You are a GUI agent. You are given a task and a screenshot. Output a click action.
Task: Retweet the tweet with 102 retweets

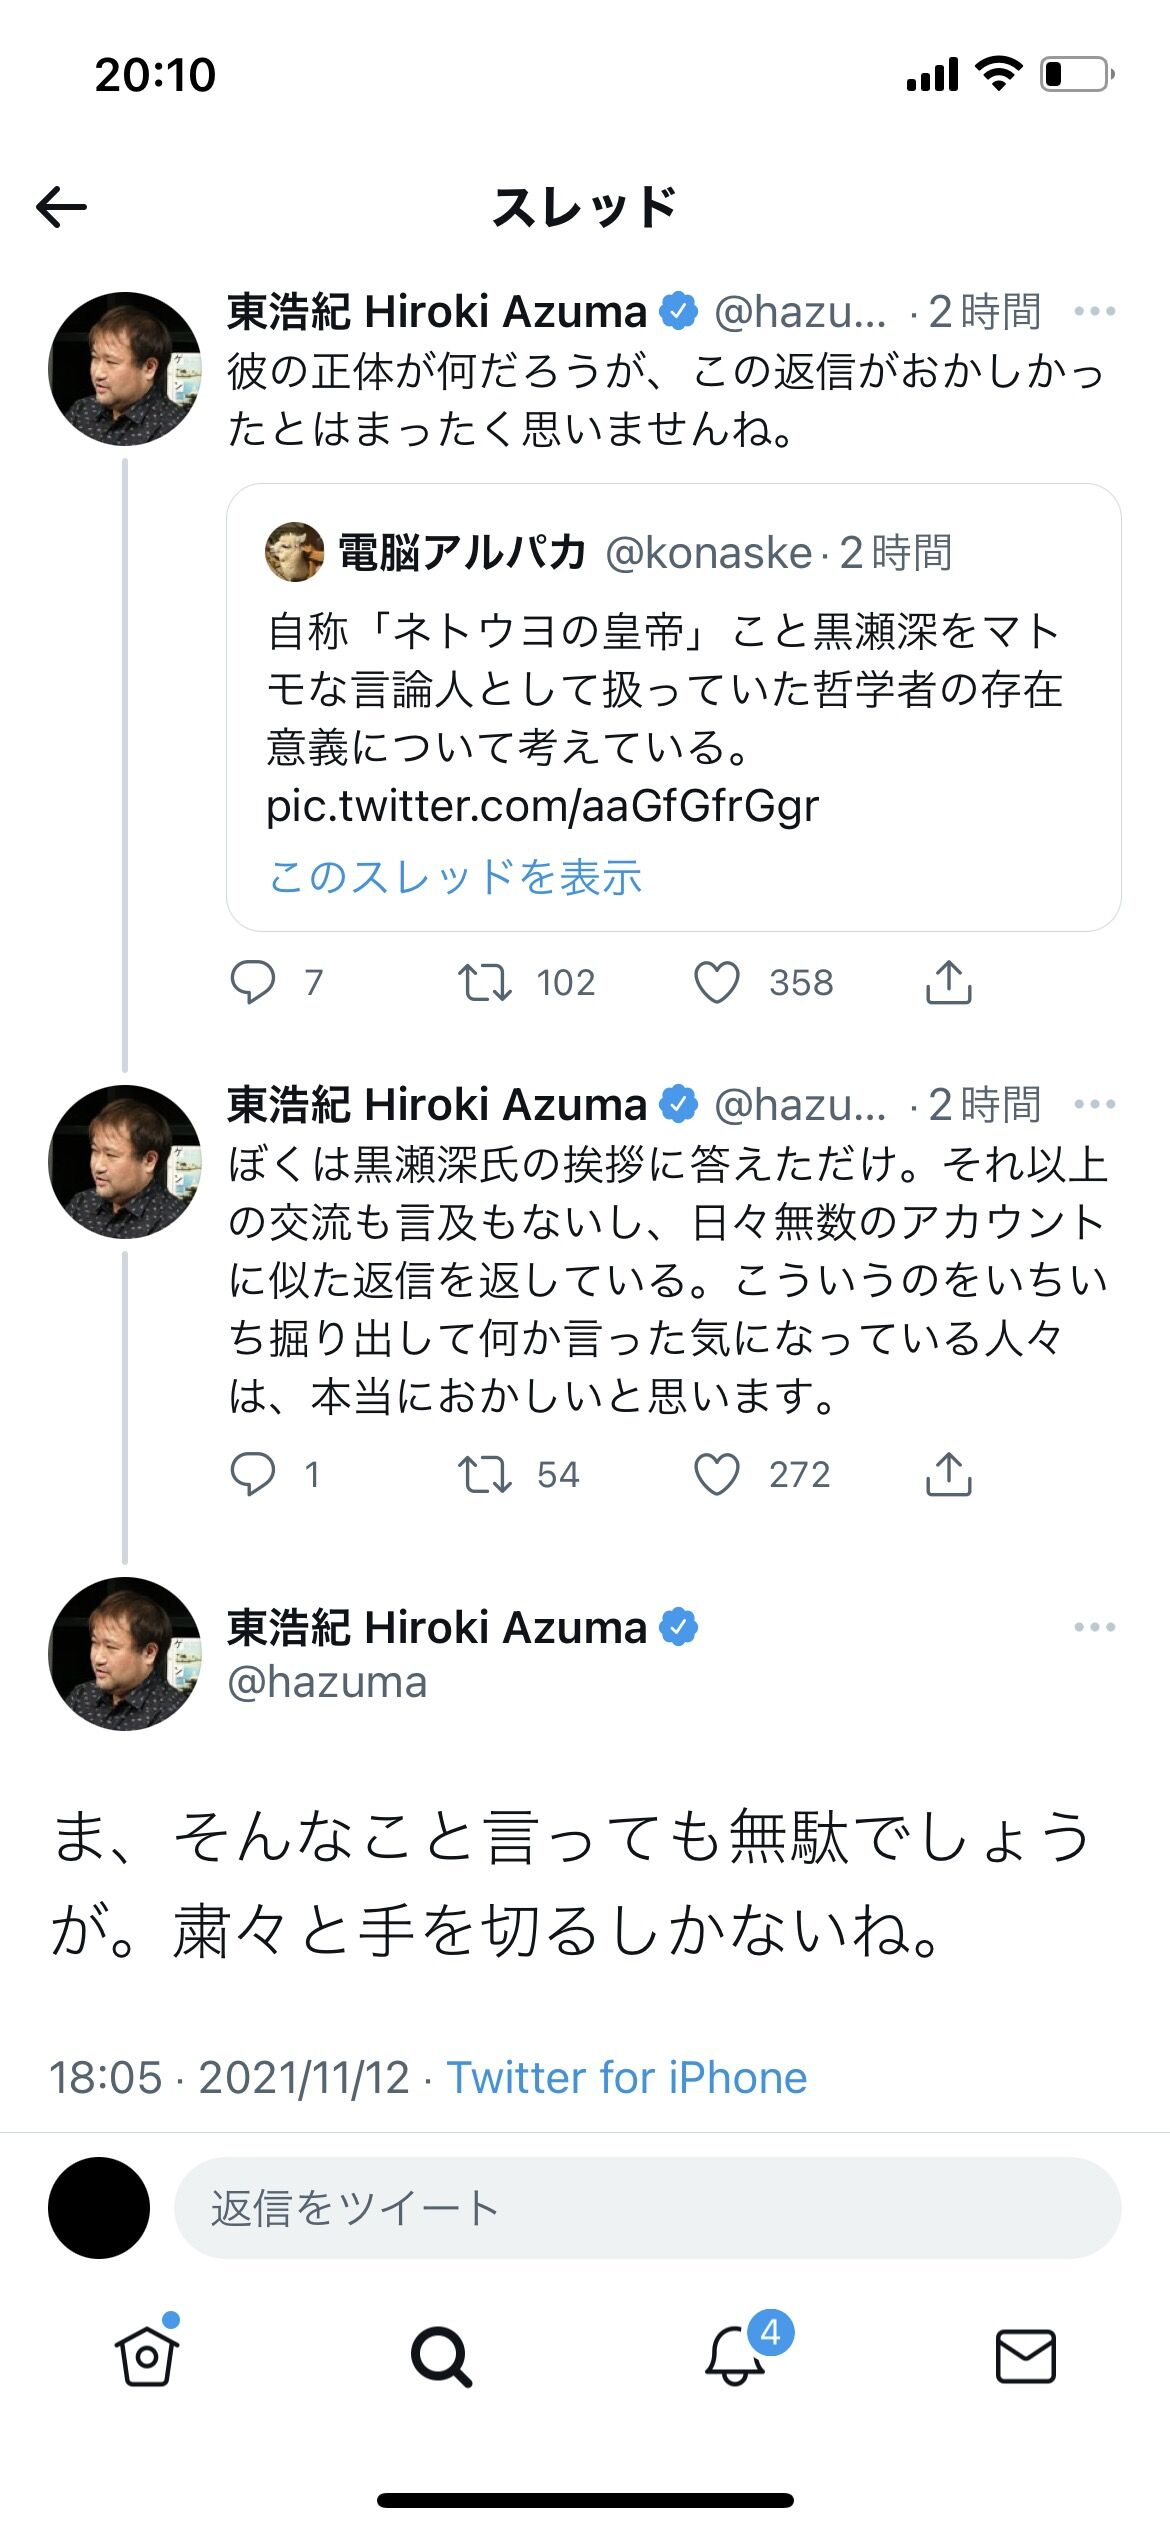485,982
